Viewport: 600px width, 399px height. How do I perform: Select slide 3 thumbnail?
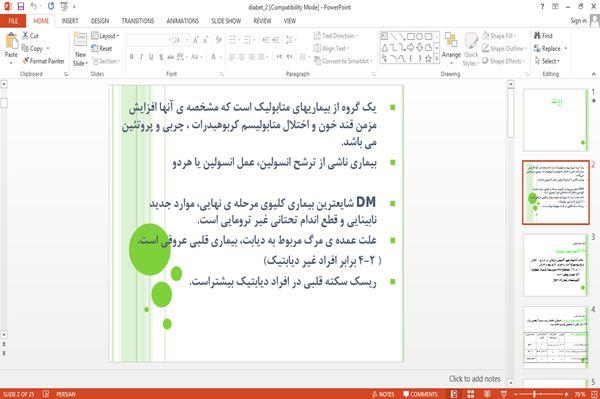coord(555,265)
